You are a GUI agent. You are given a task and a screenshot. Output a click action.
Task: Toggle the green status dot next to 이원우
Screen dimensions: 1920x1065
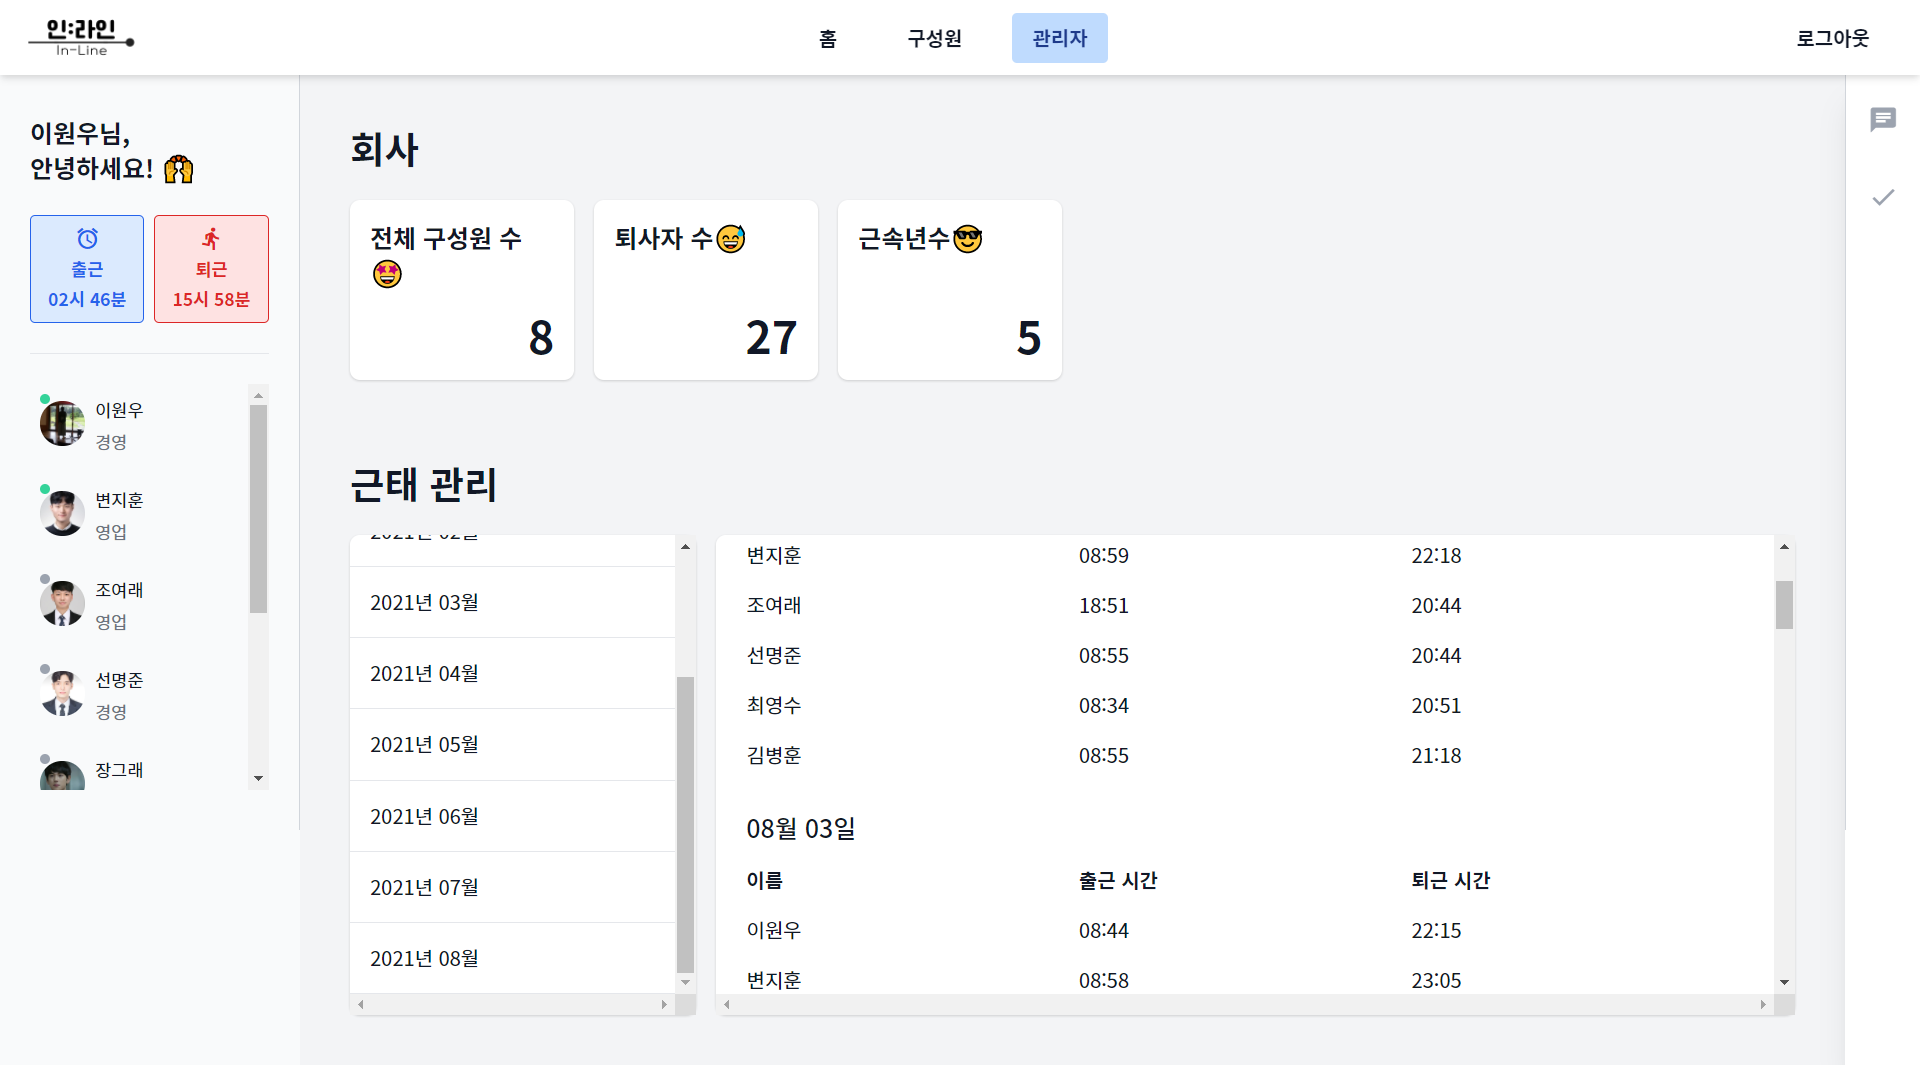(x=43, y=398)
